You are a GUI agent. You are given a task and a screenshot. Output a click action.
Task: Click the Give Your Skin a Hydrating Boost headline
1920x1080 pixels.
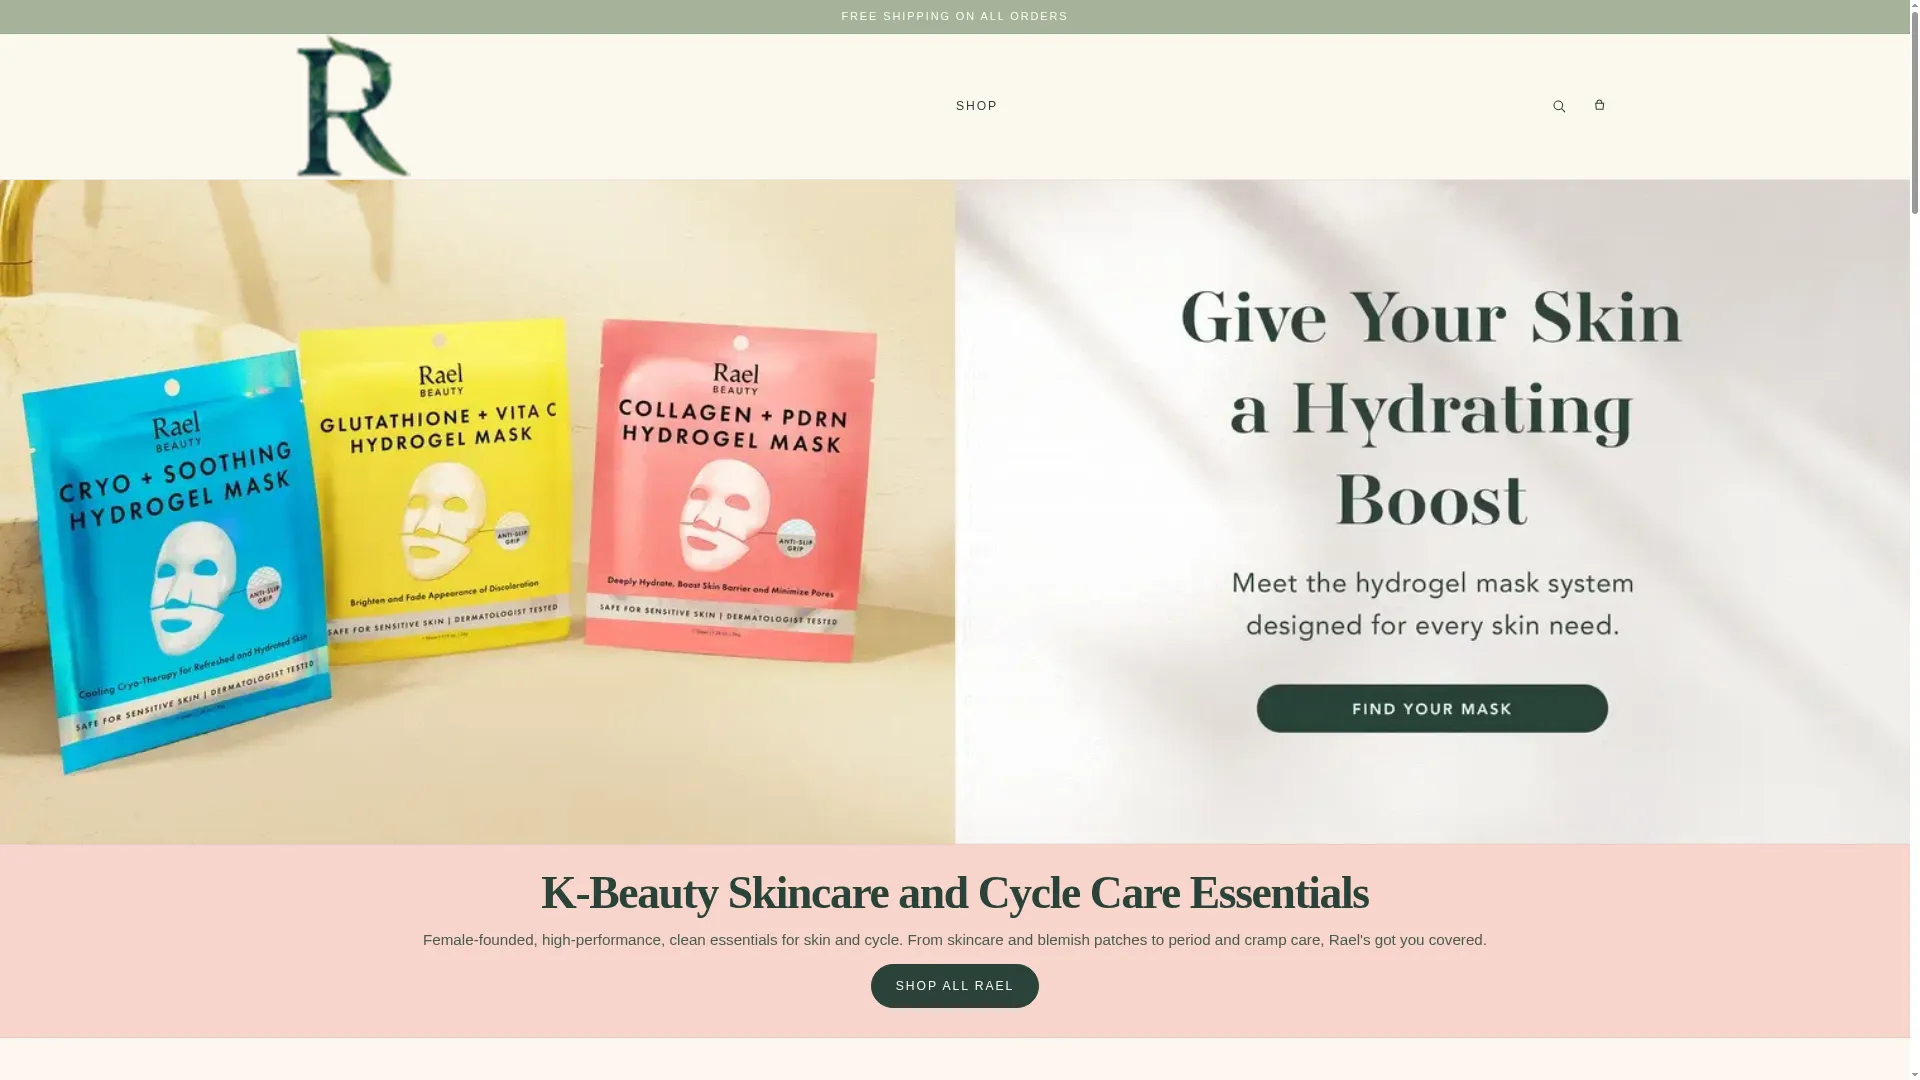click(x=1431, y=408)
